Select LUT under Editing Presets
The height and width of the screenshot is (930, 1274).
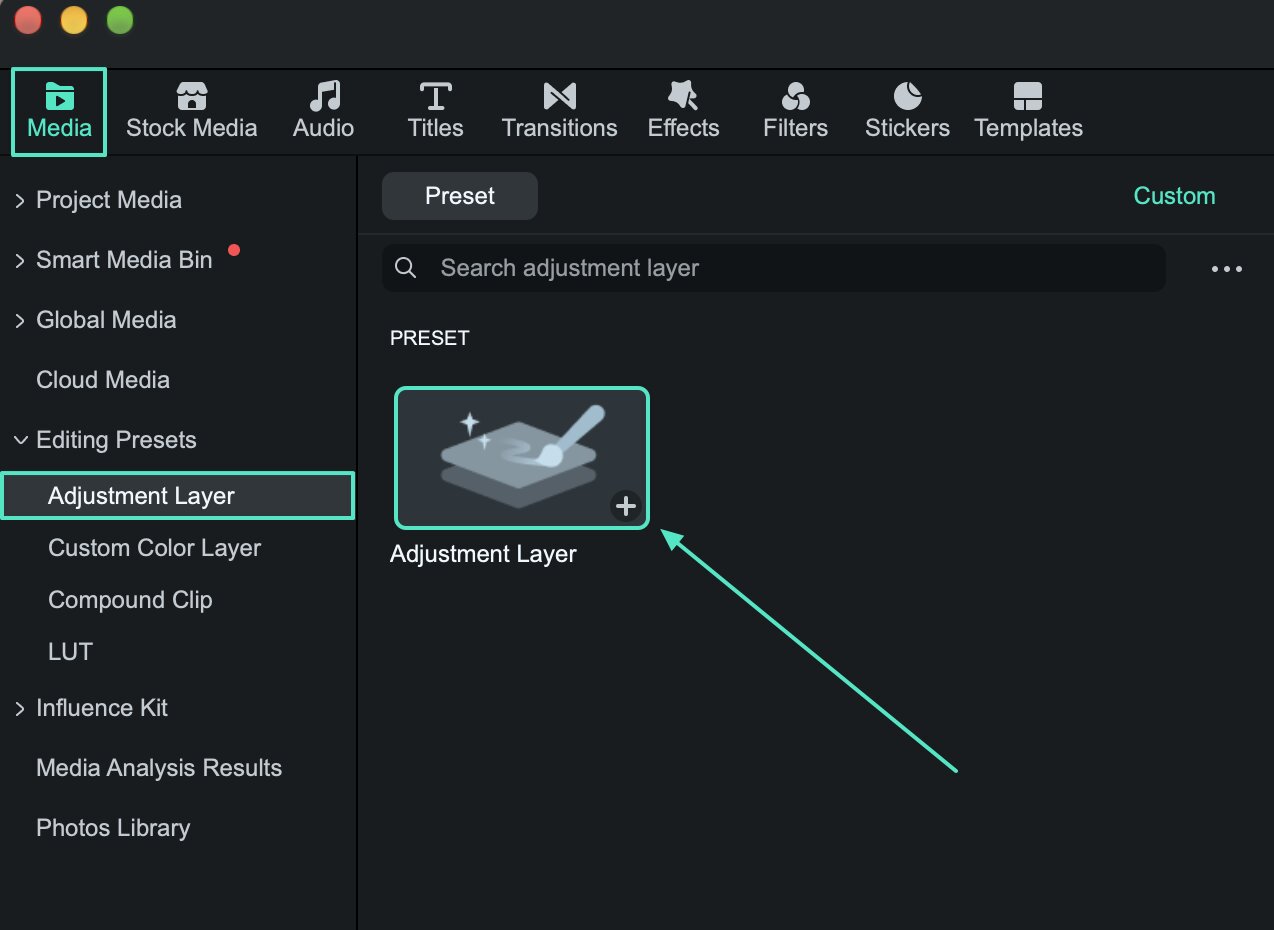(70, 652)
